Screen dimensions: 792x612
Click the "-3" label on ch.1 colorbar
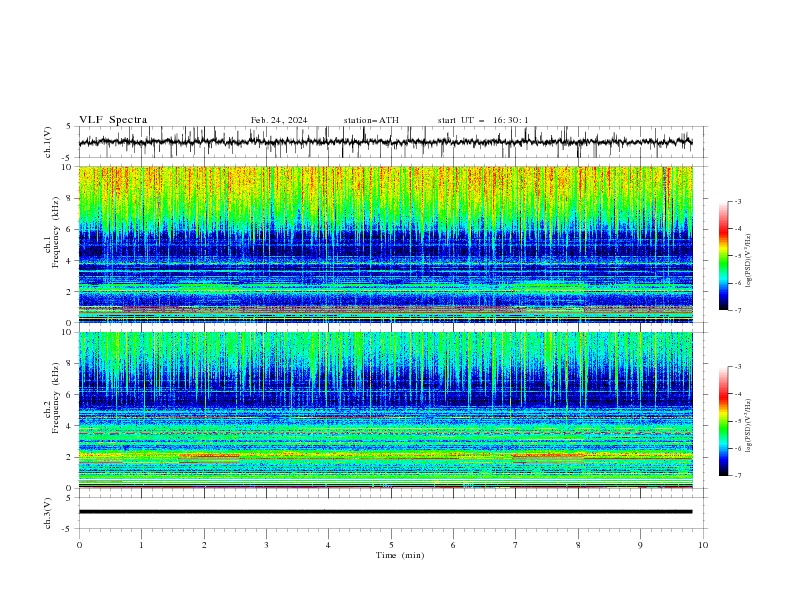click(x=737, y=201)
